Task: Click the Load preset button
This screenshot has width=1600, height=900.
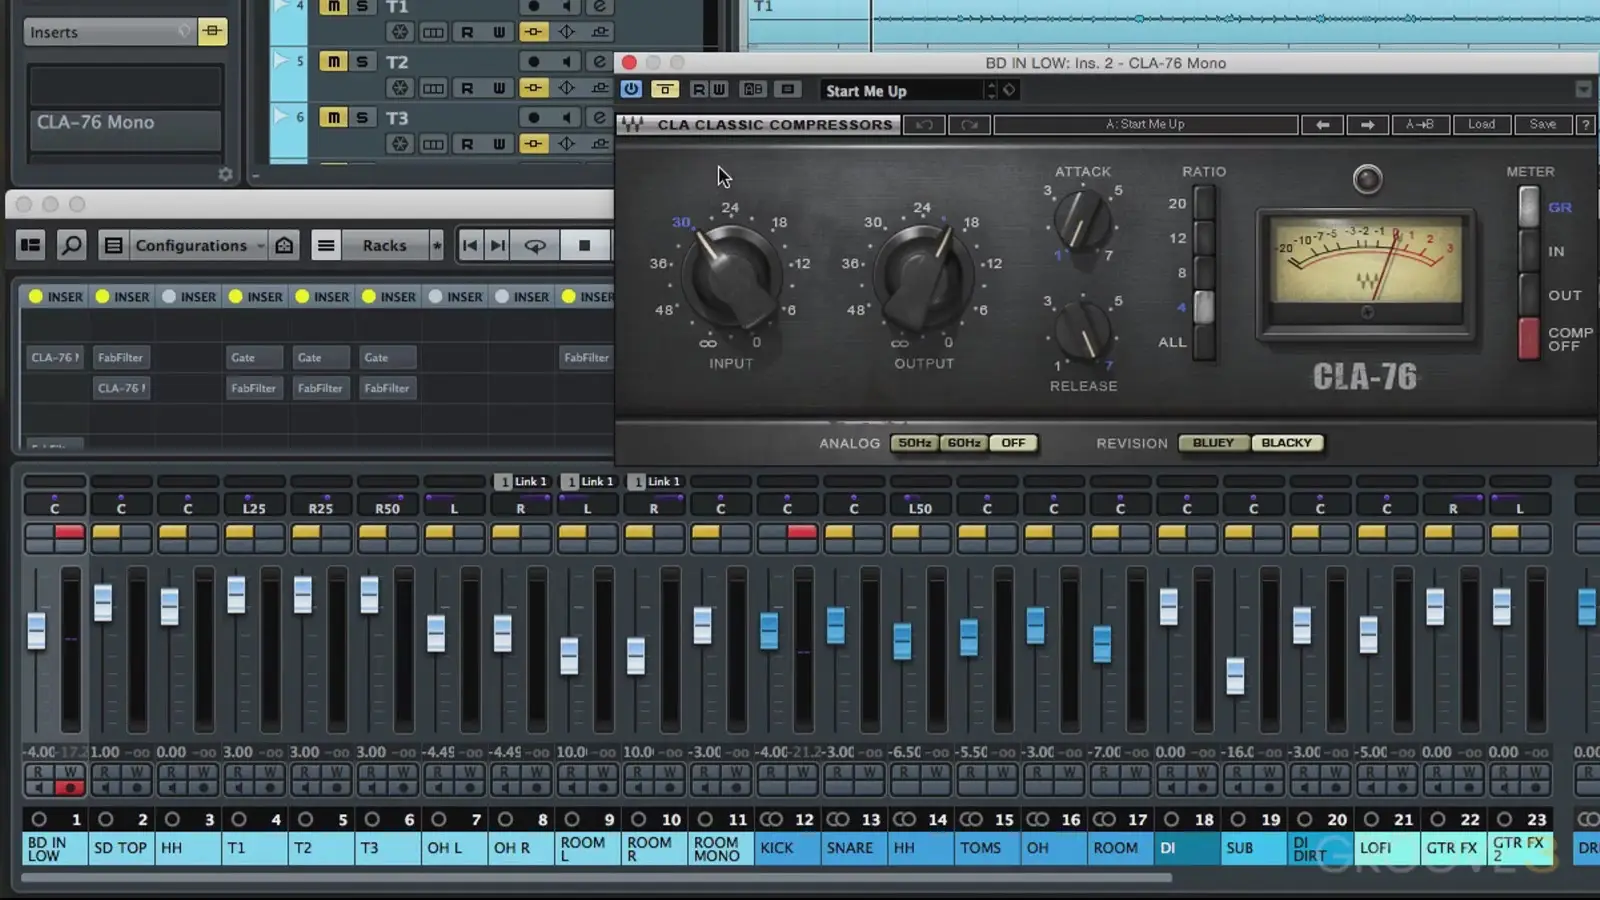Action: point(1481,125)
